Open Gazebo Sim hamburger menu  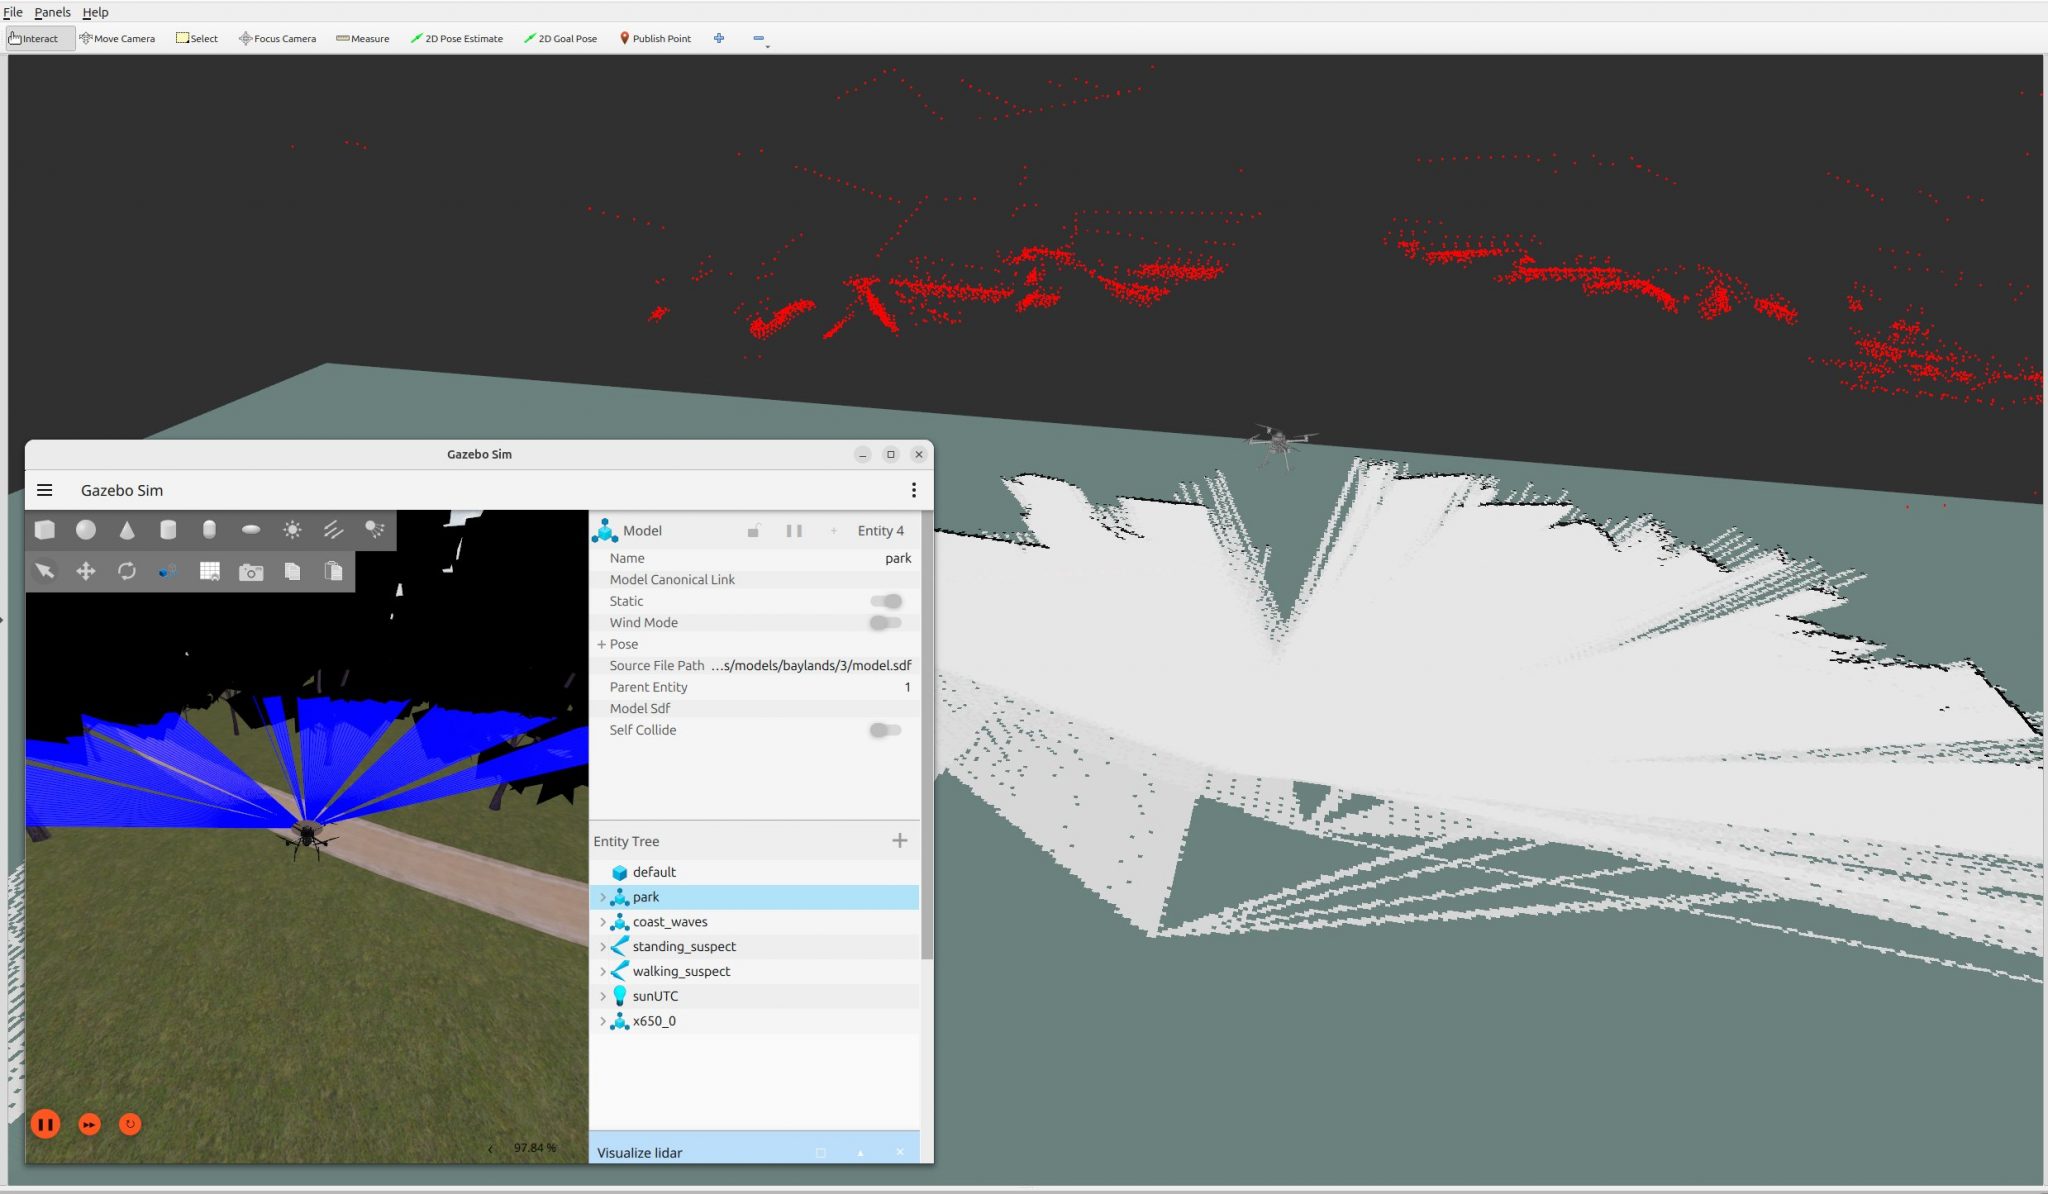click(x=45, y=490)
